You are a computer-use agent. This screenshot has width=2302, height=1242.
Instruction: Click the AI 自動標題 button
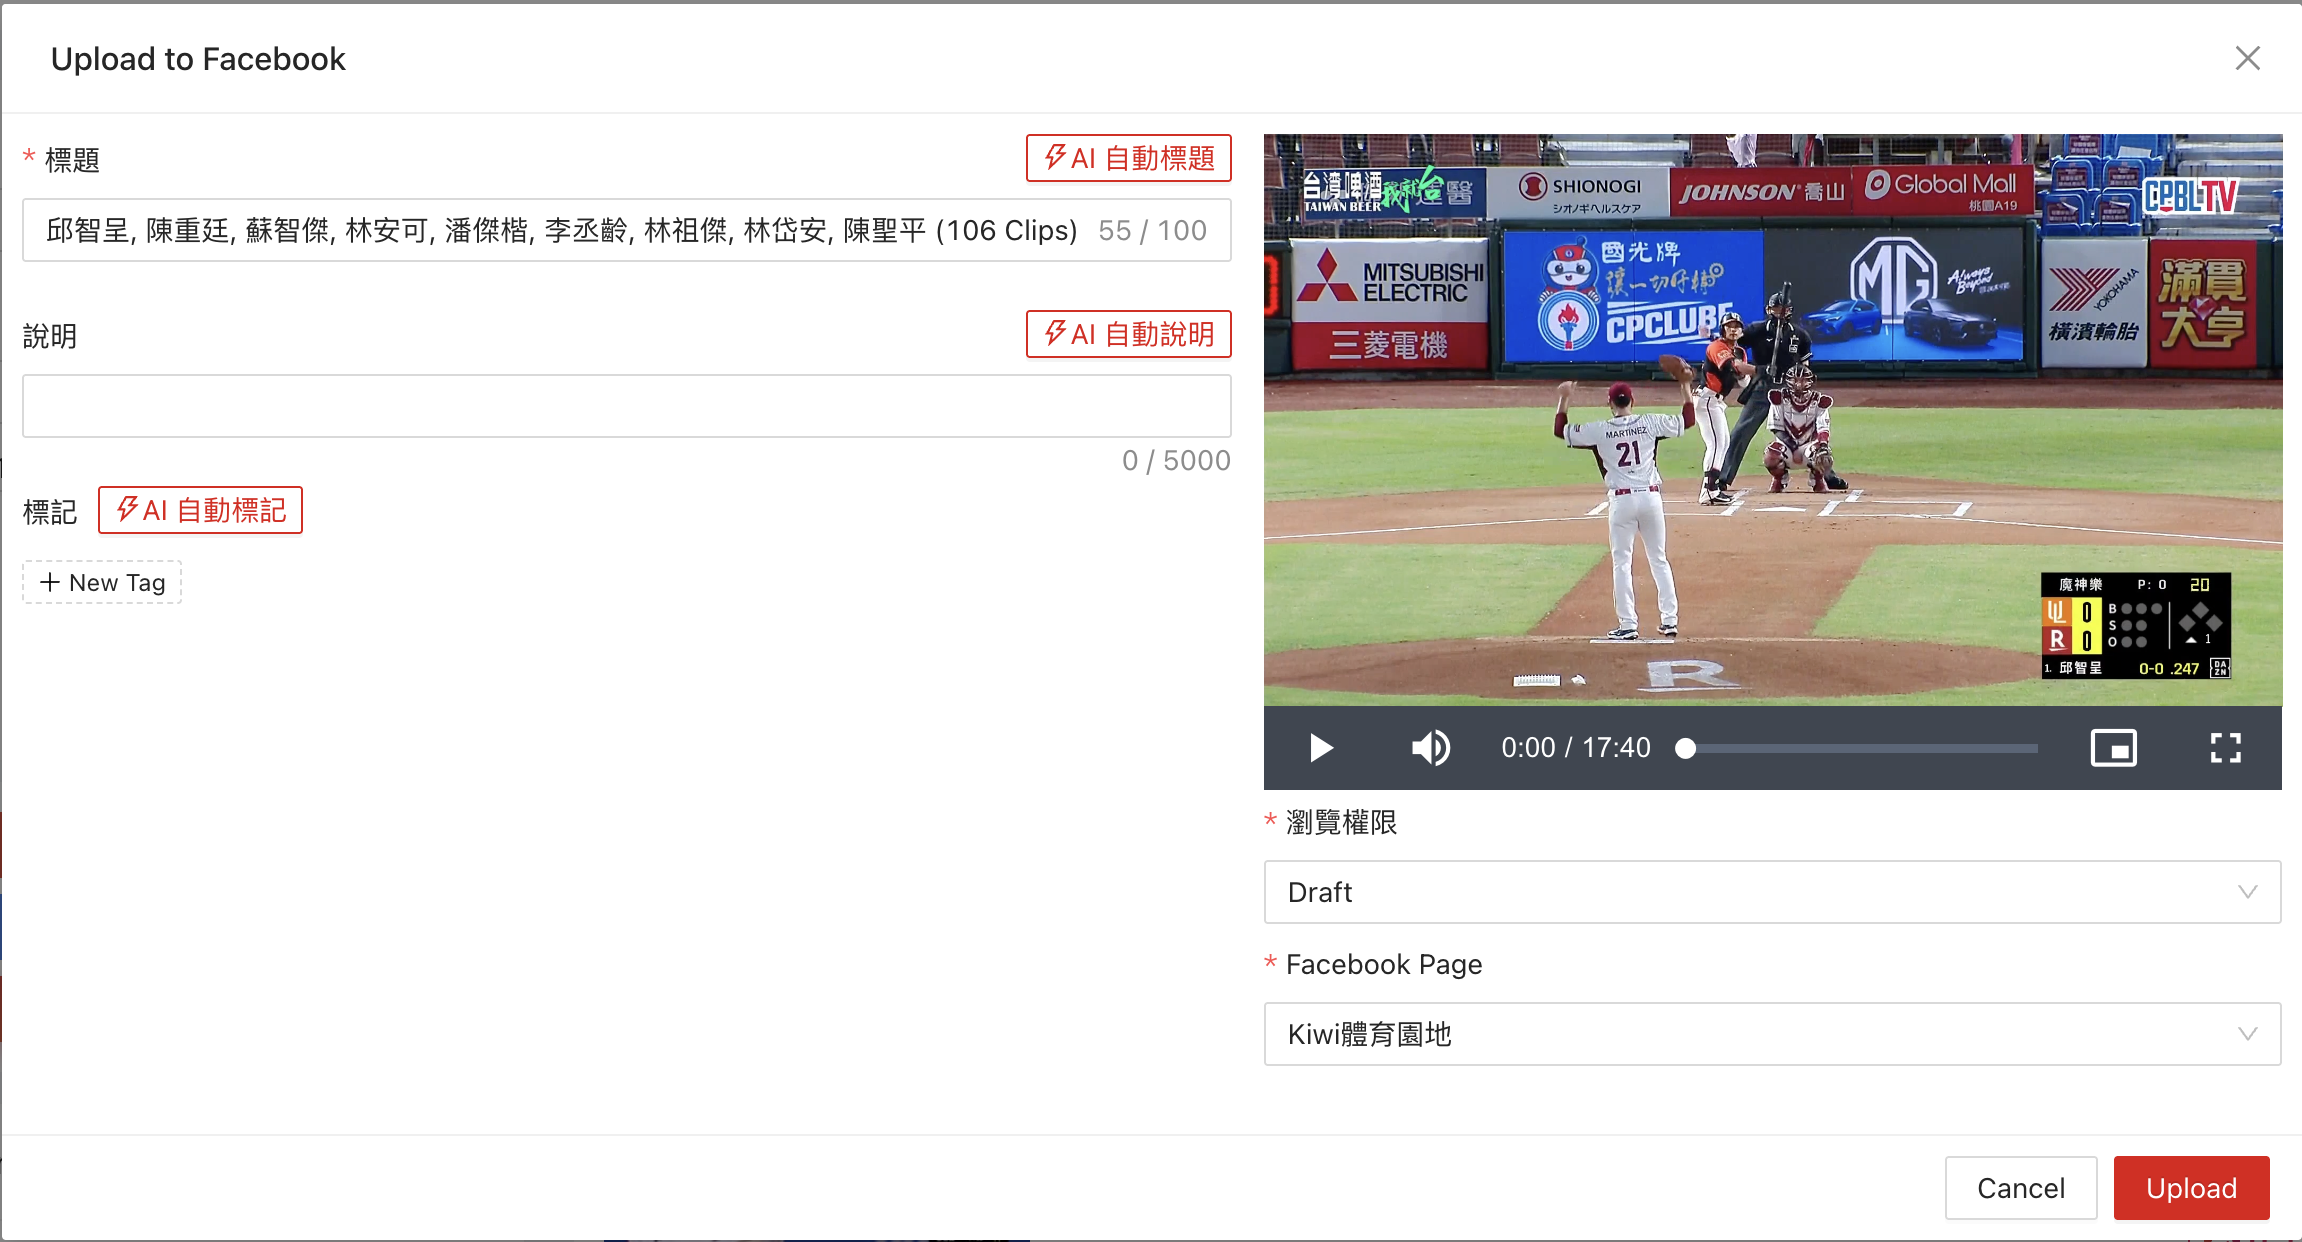[x=1128, y=158]
